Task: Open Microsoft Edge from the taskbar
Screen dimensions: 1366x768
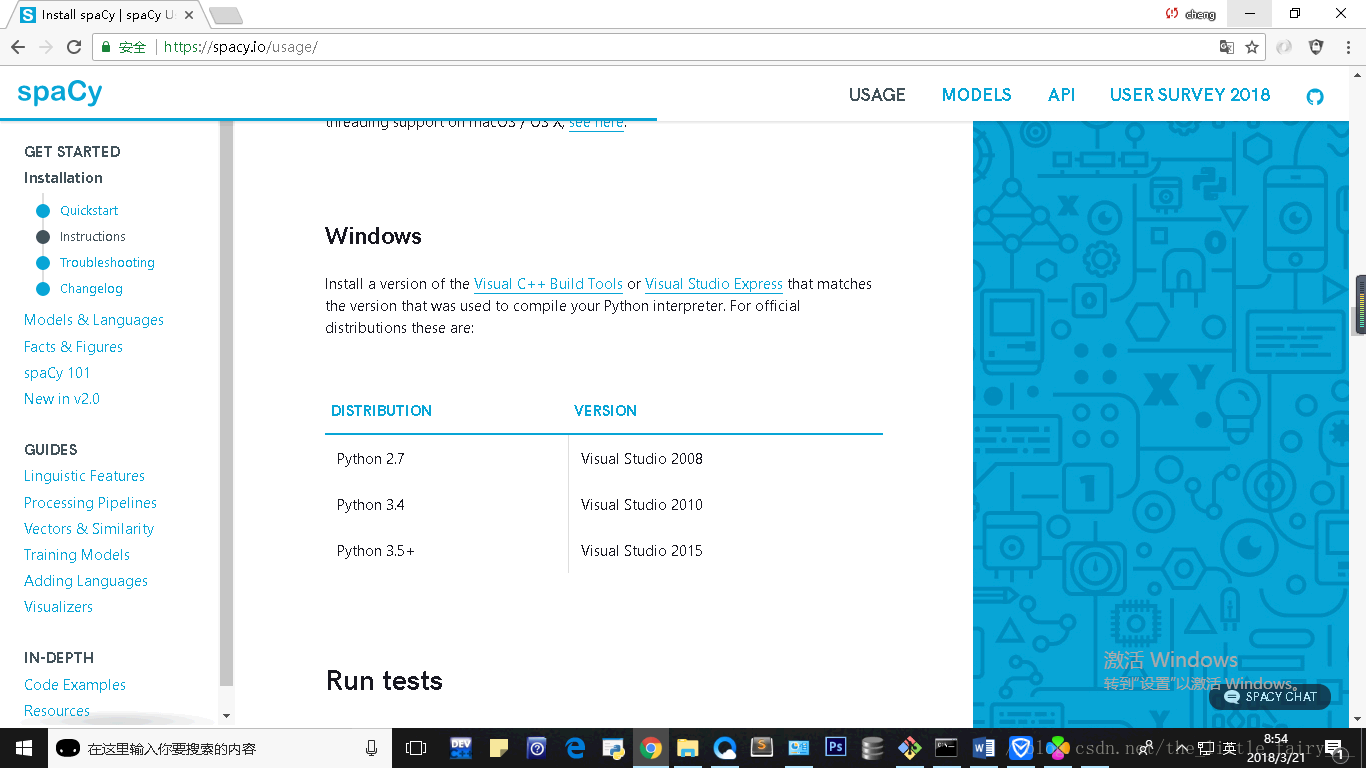Action: click(x=575, y=748)
